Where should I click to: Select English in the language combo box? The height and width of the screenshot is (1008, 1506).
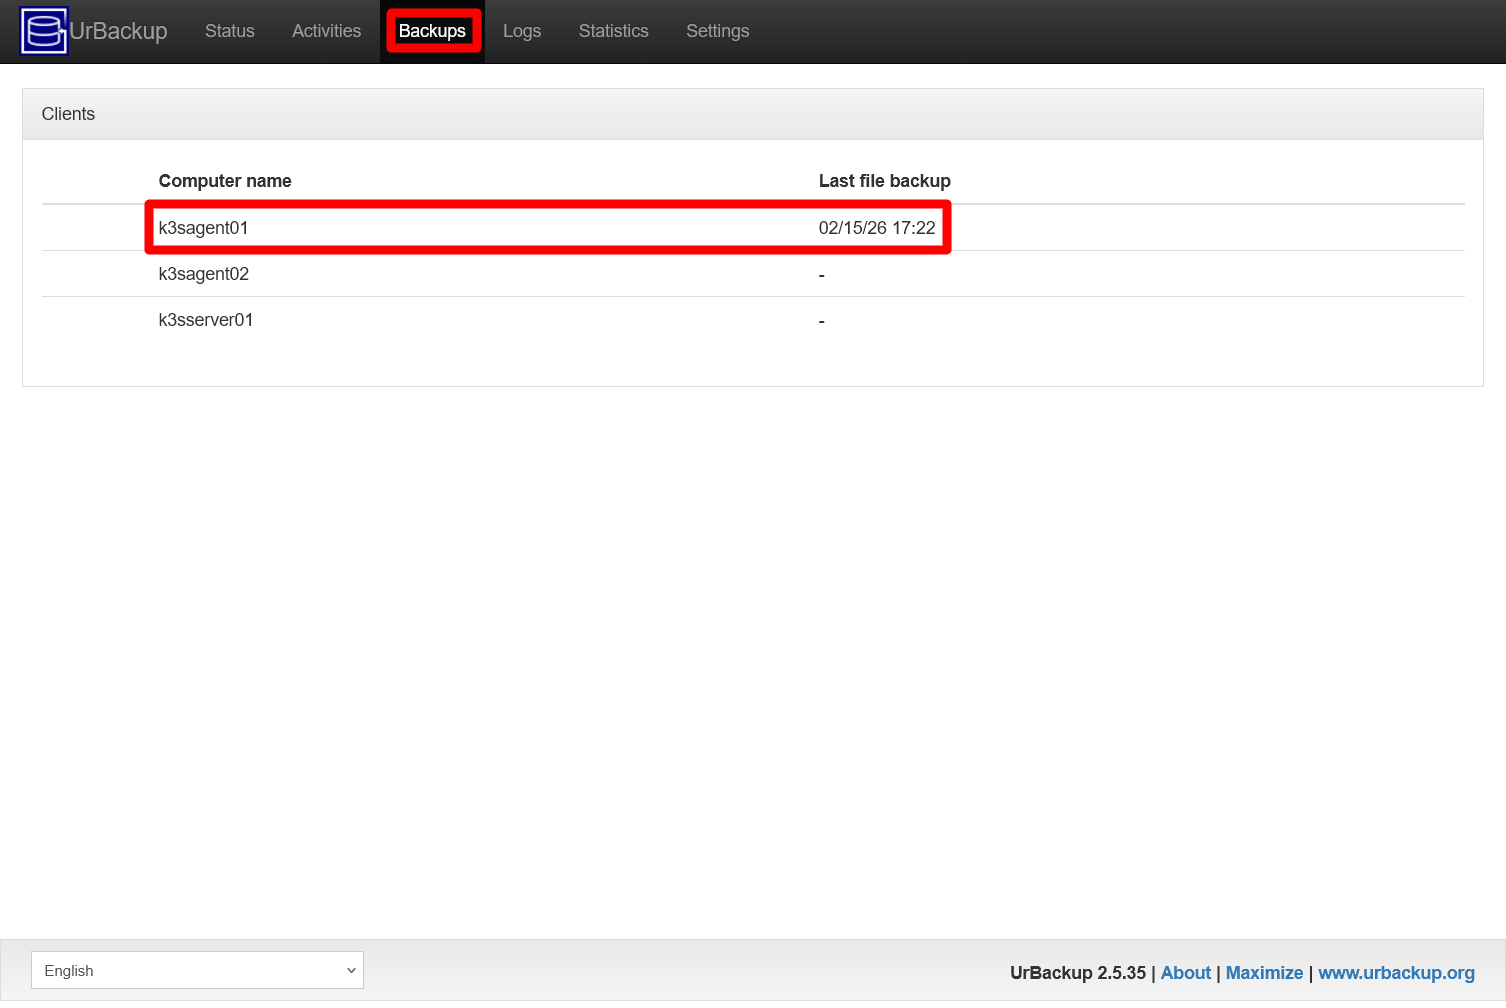coord(197,970)
